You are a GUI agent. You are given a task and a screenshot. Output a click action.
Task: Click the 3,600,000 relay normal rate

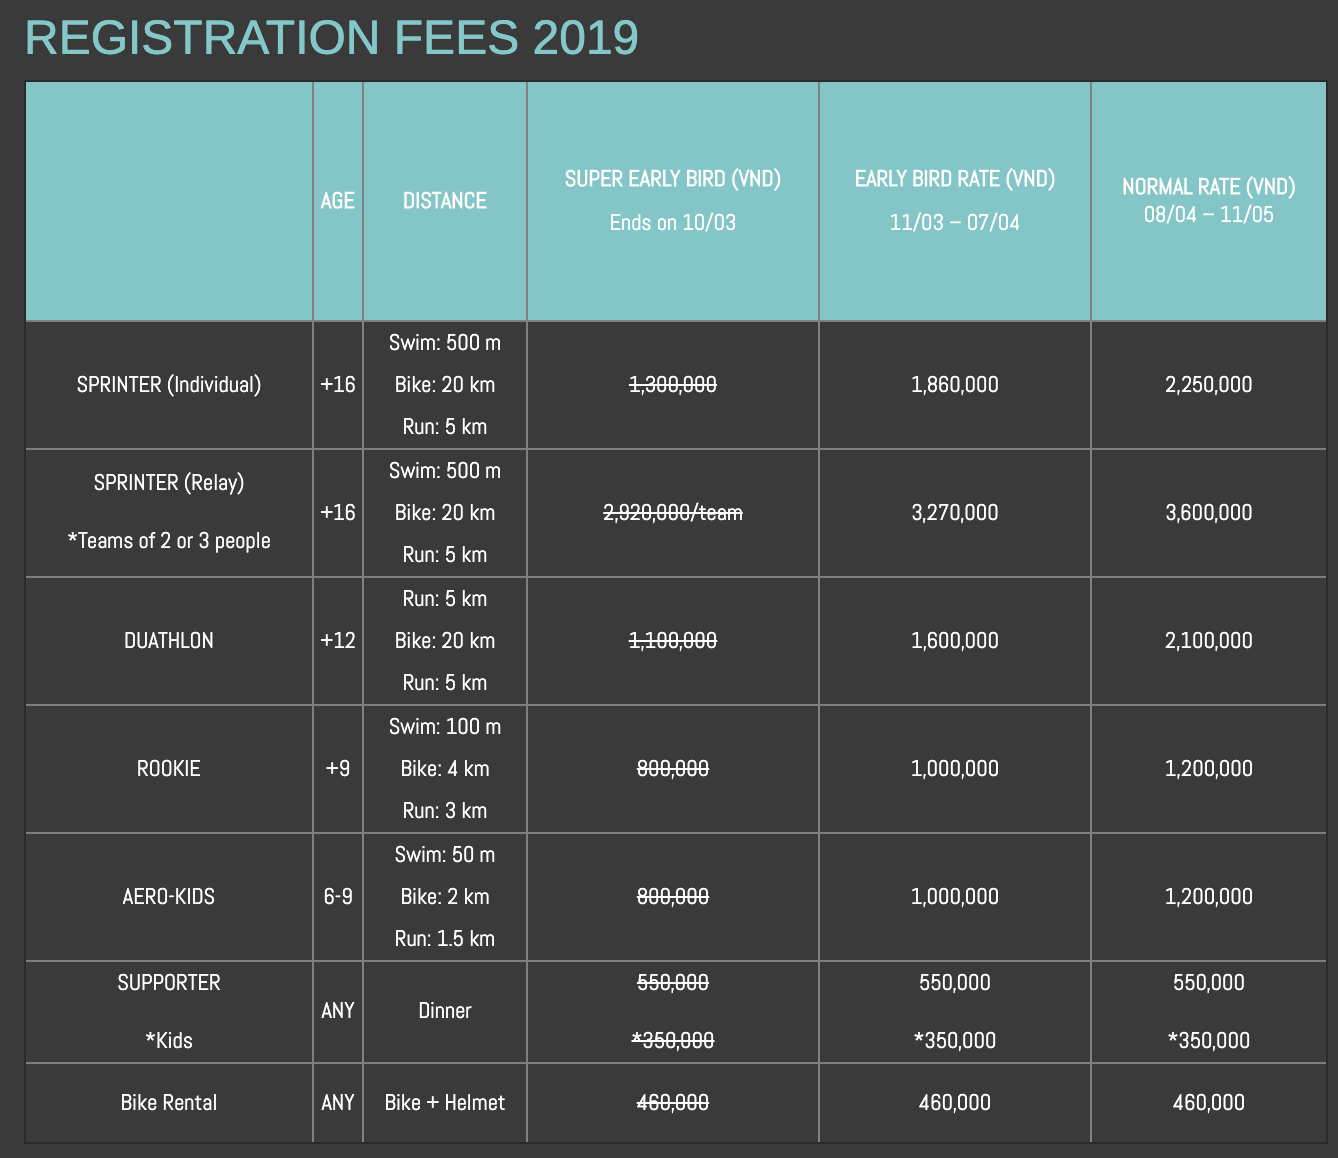tap(1208, 513)
